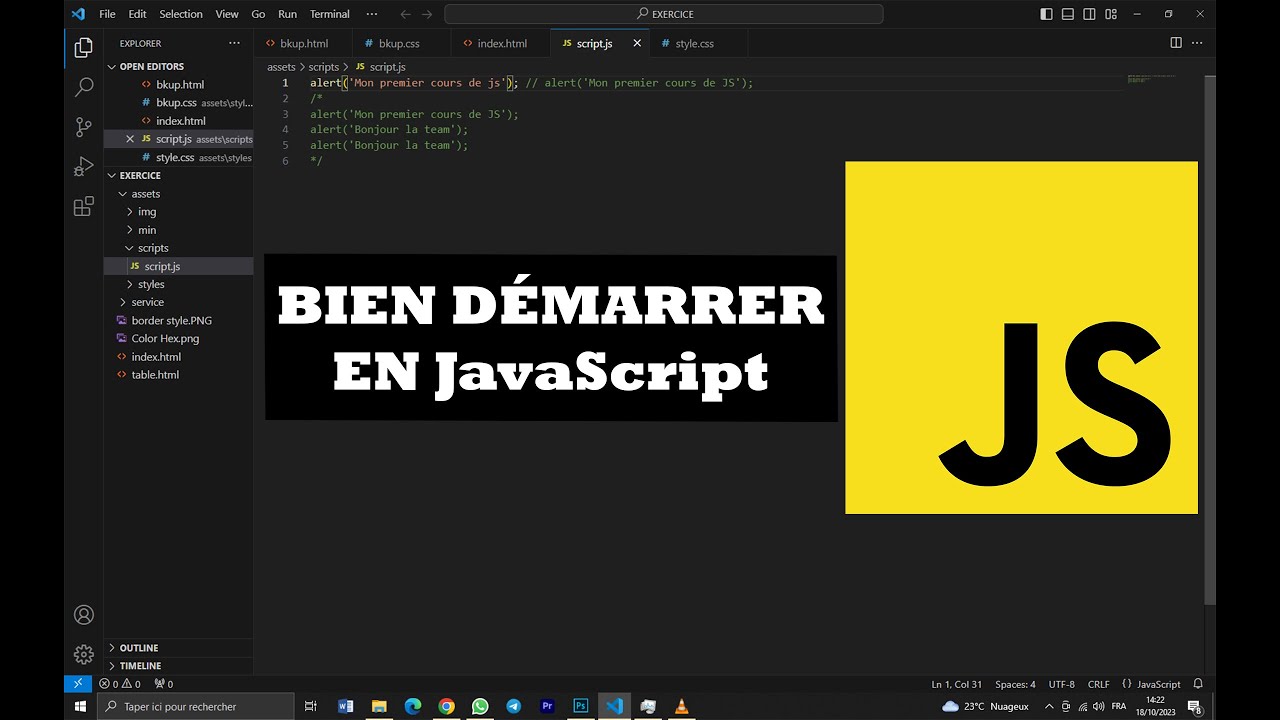Open border style.PNG in explorer

tap(178, 321)
